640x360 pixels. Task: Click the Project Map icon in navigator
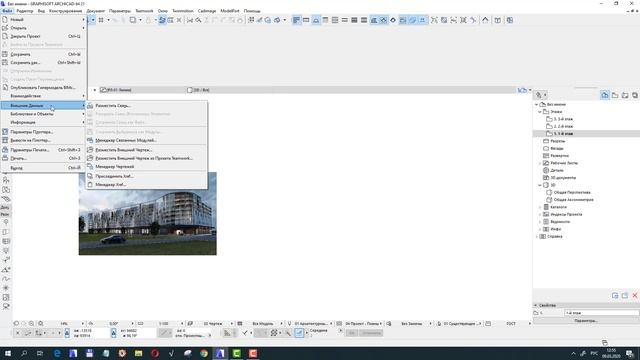pyautogui.click(x=605, y=95)
